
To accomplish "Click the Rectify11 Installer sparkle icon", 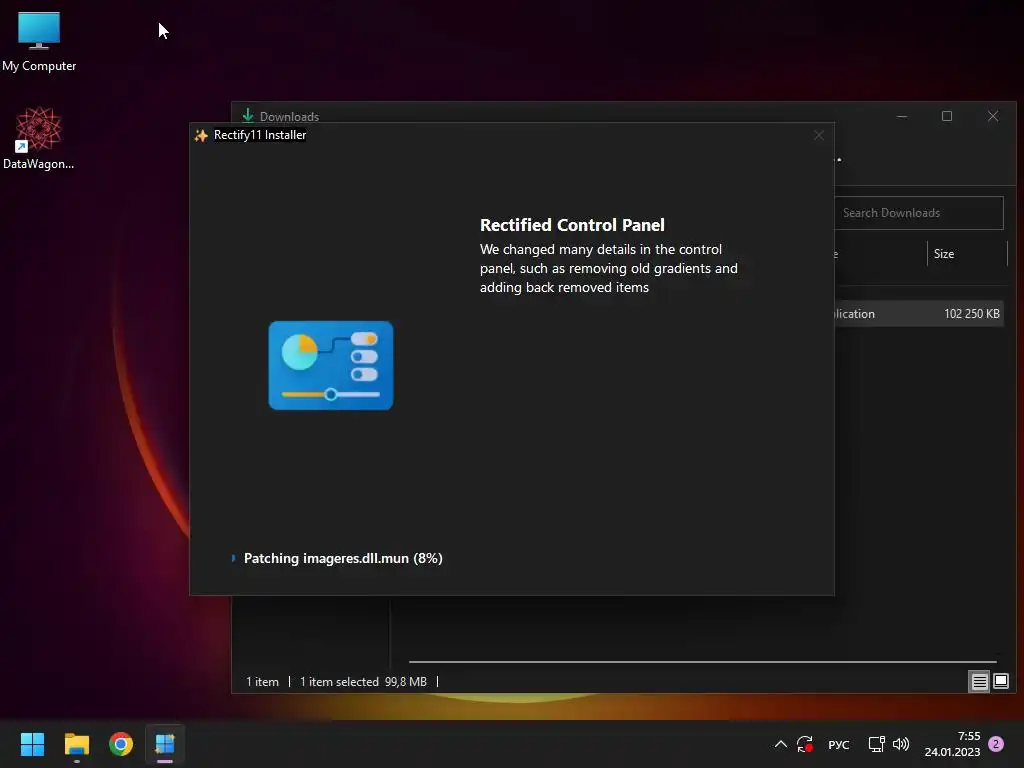I will (201, 135).
